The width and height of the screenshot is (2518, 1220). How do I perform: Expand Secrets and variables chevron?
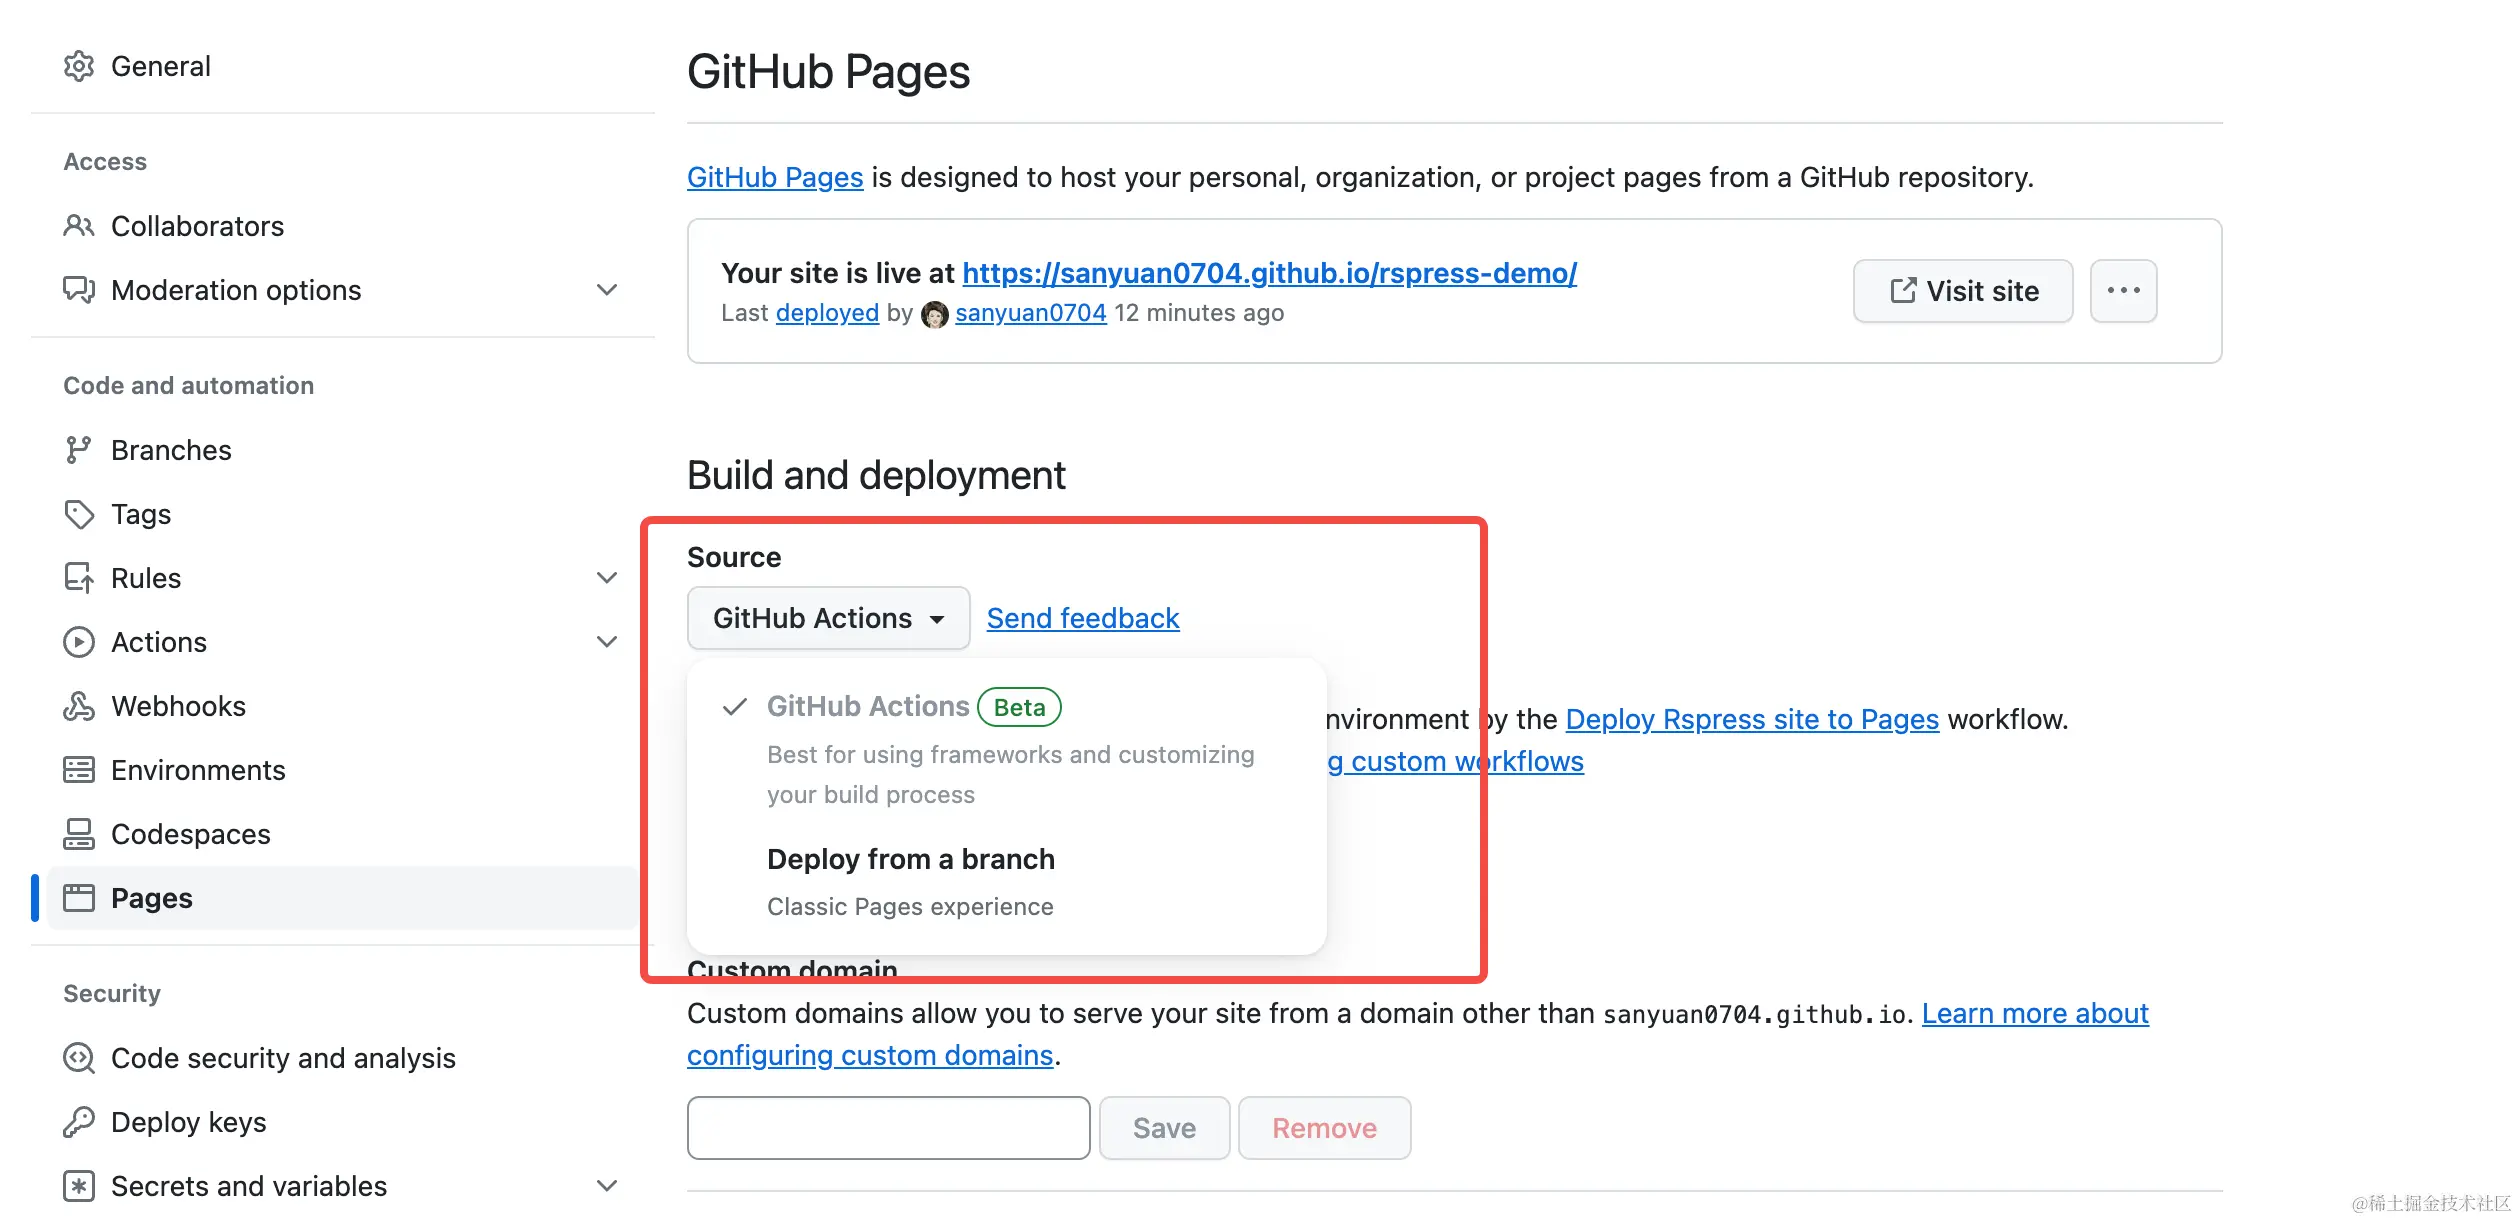(606, 1186)
